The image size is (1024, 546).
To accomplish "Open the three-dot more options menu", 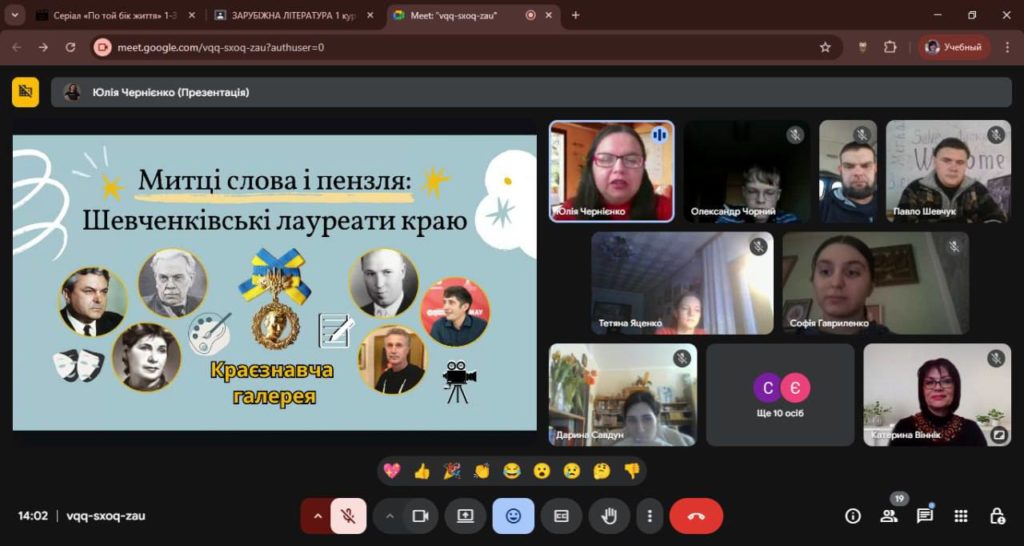I will [650, 516].
